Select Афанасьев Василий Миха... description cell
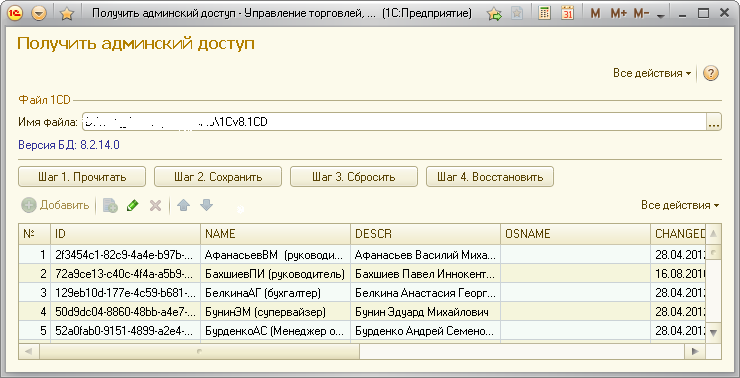This screenshot has height=378, width=740. pos(426,255)
